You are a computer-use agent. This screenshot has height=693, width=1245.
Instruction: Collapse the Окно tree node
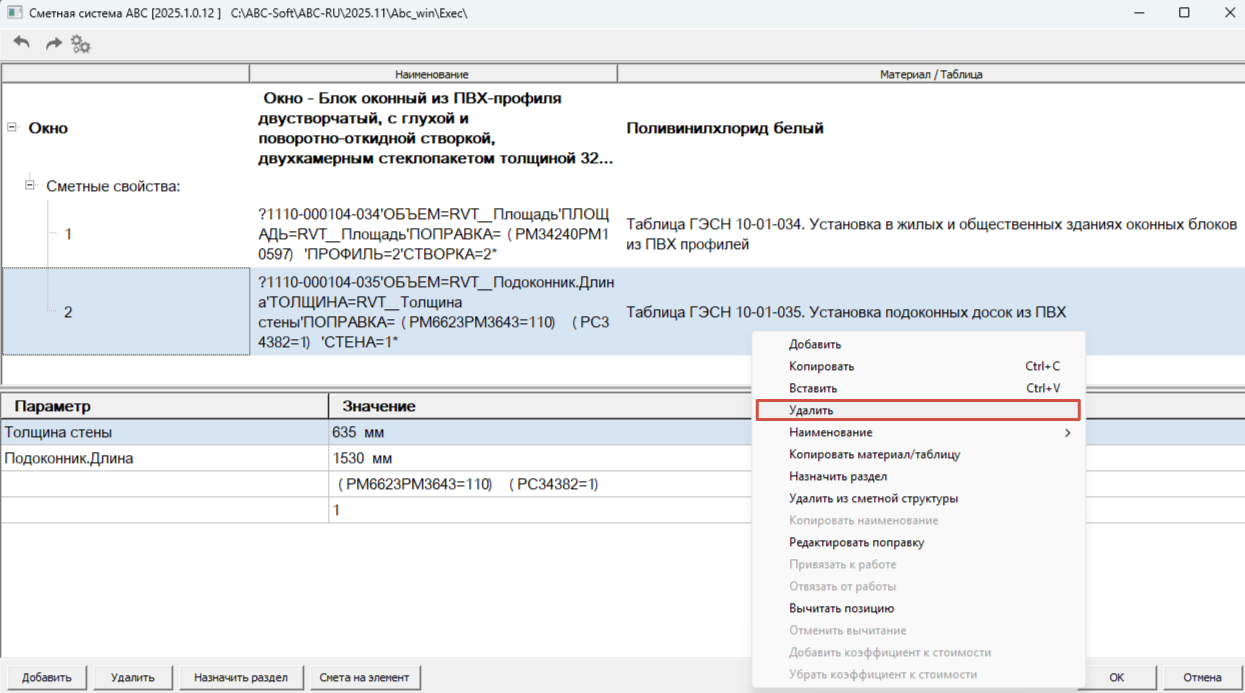pos(12,127)
